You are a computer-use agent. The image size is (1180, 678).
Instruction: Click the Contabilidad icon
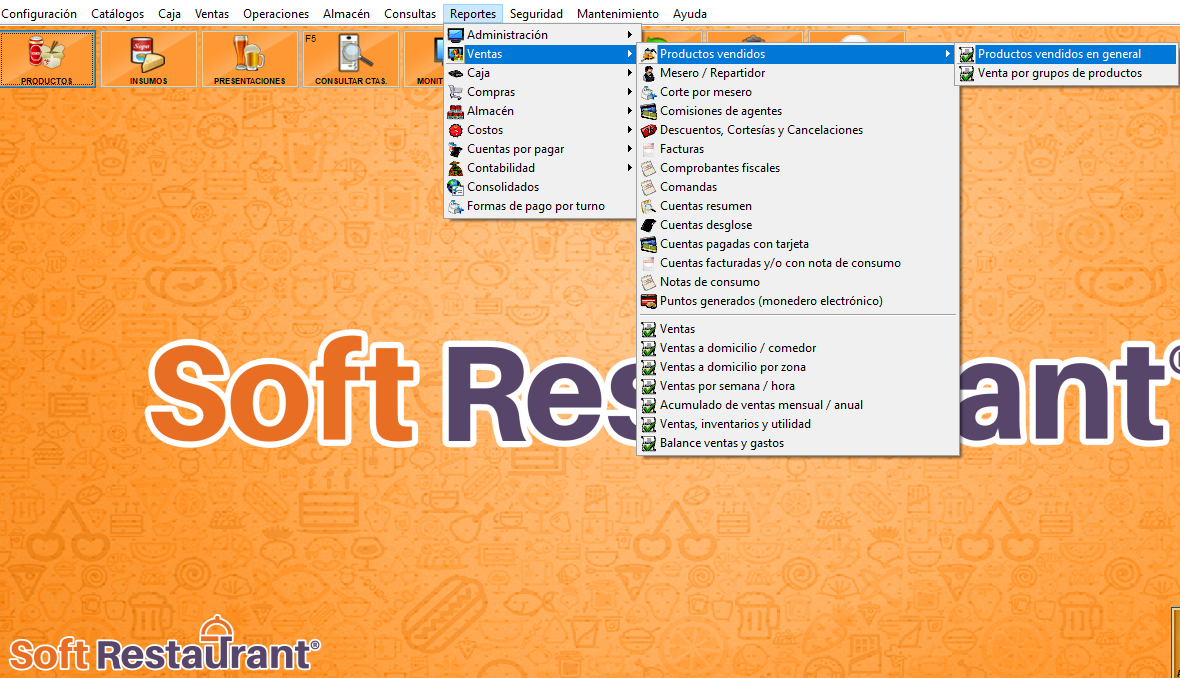click(x=455, y=168)
